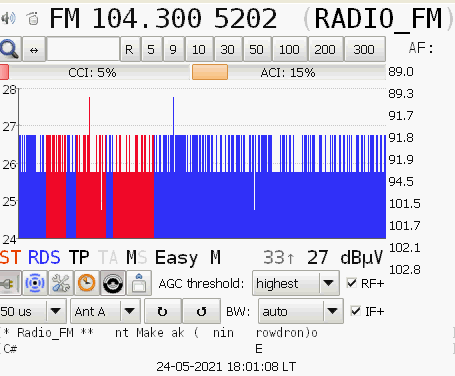
Task: Click the magnifier search icon
Action: click(10, 49)
